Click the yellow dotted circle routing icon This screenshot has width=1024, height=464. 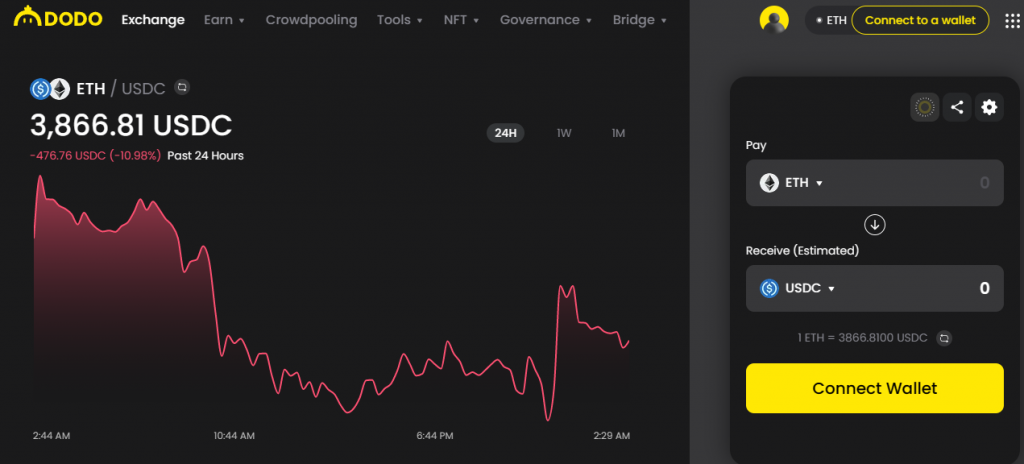pyautogui.click(x=925, y=107)
